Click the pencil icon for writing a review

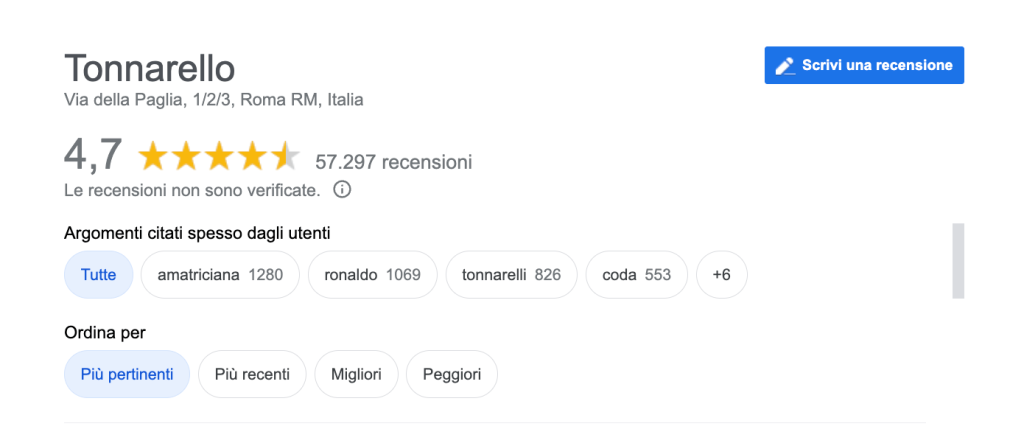[x=785, y=65]
